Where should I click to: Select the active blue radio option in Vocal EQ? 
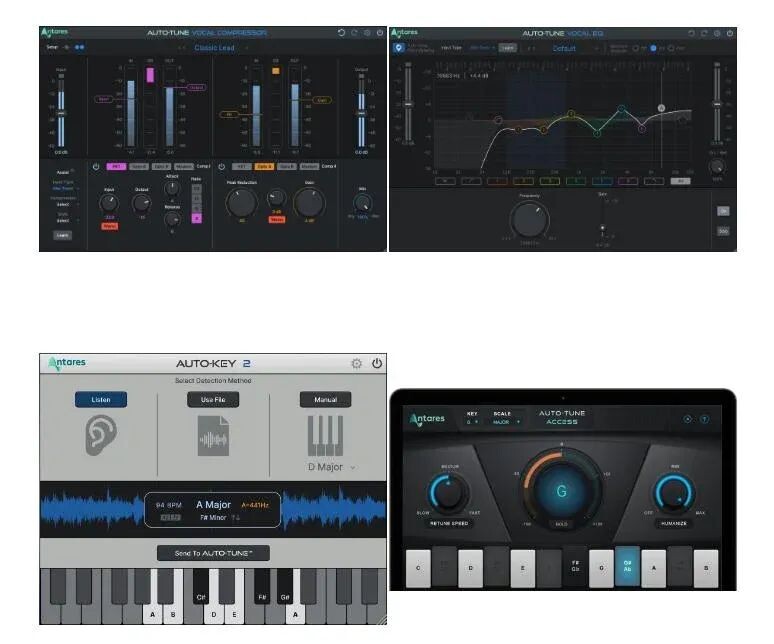[x=654, y=48]
